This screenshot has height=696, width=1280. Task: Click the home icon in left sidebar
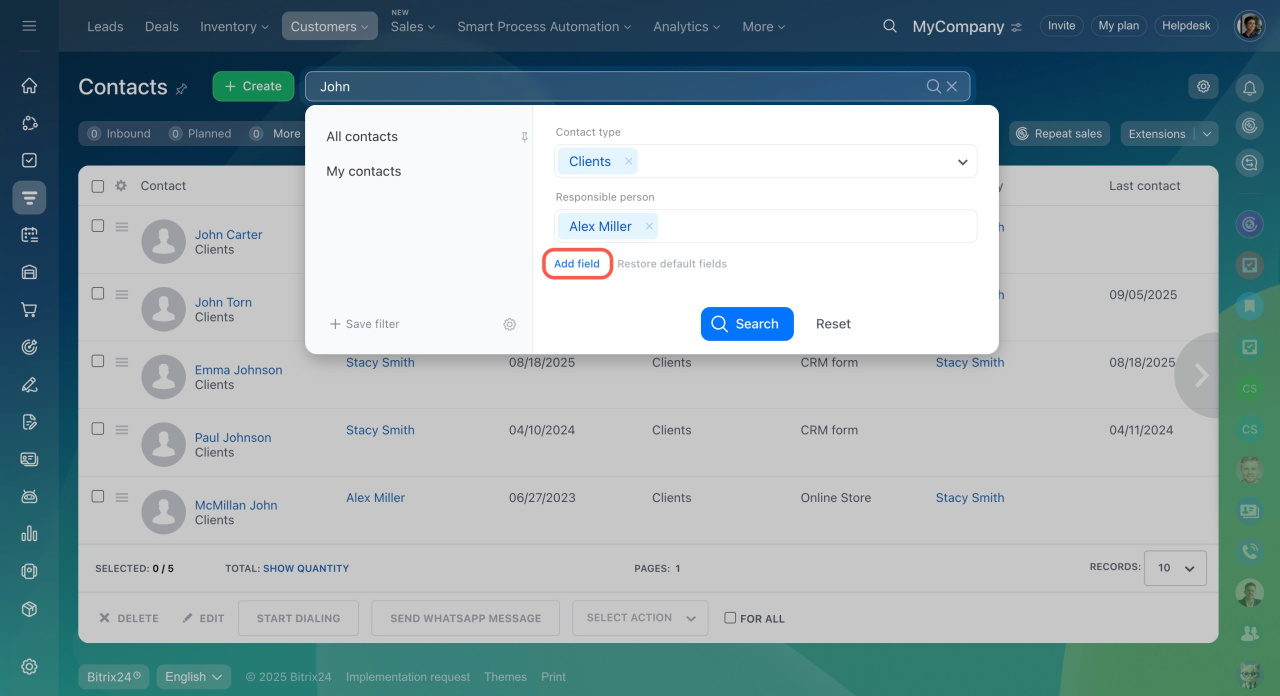(x=29, y=86)
